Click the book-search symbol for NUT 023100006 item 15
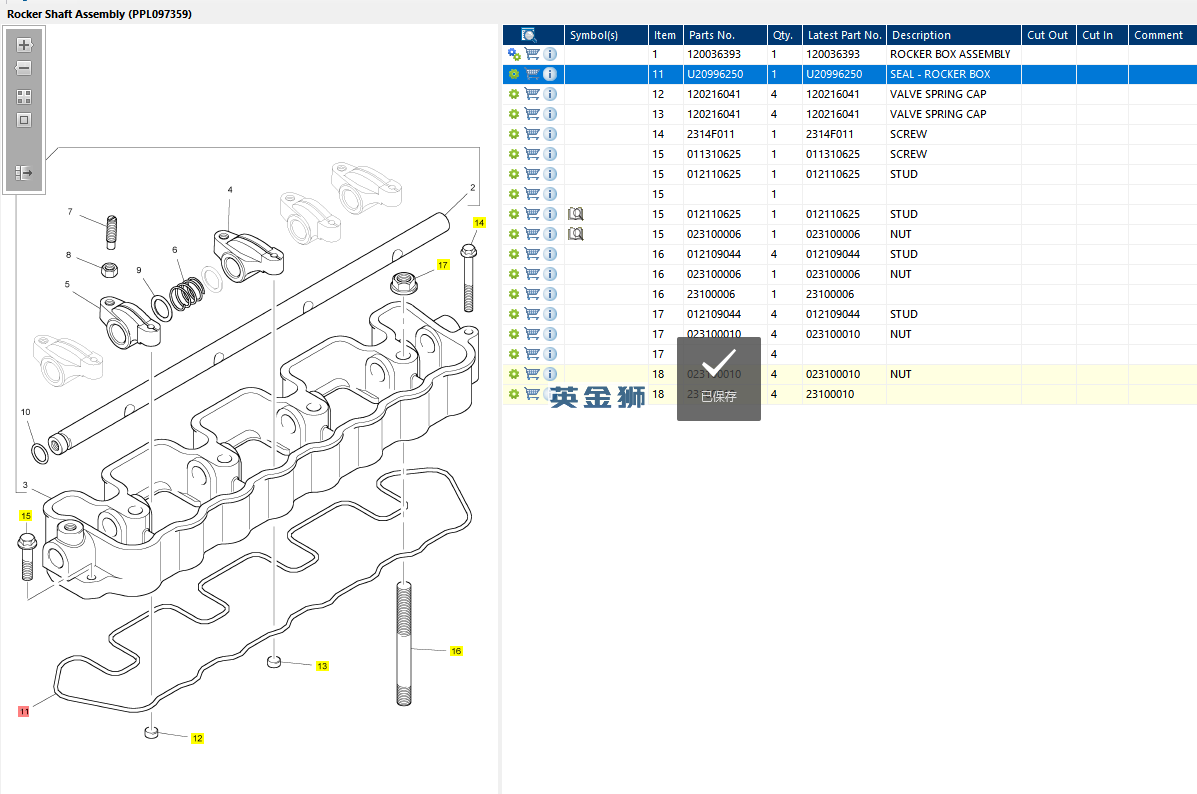Image resolution: width=1197 pixels, height=794 pixels. point(575,234)
